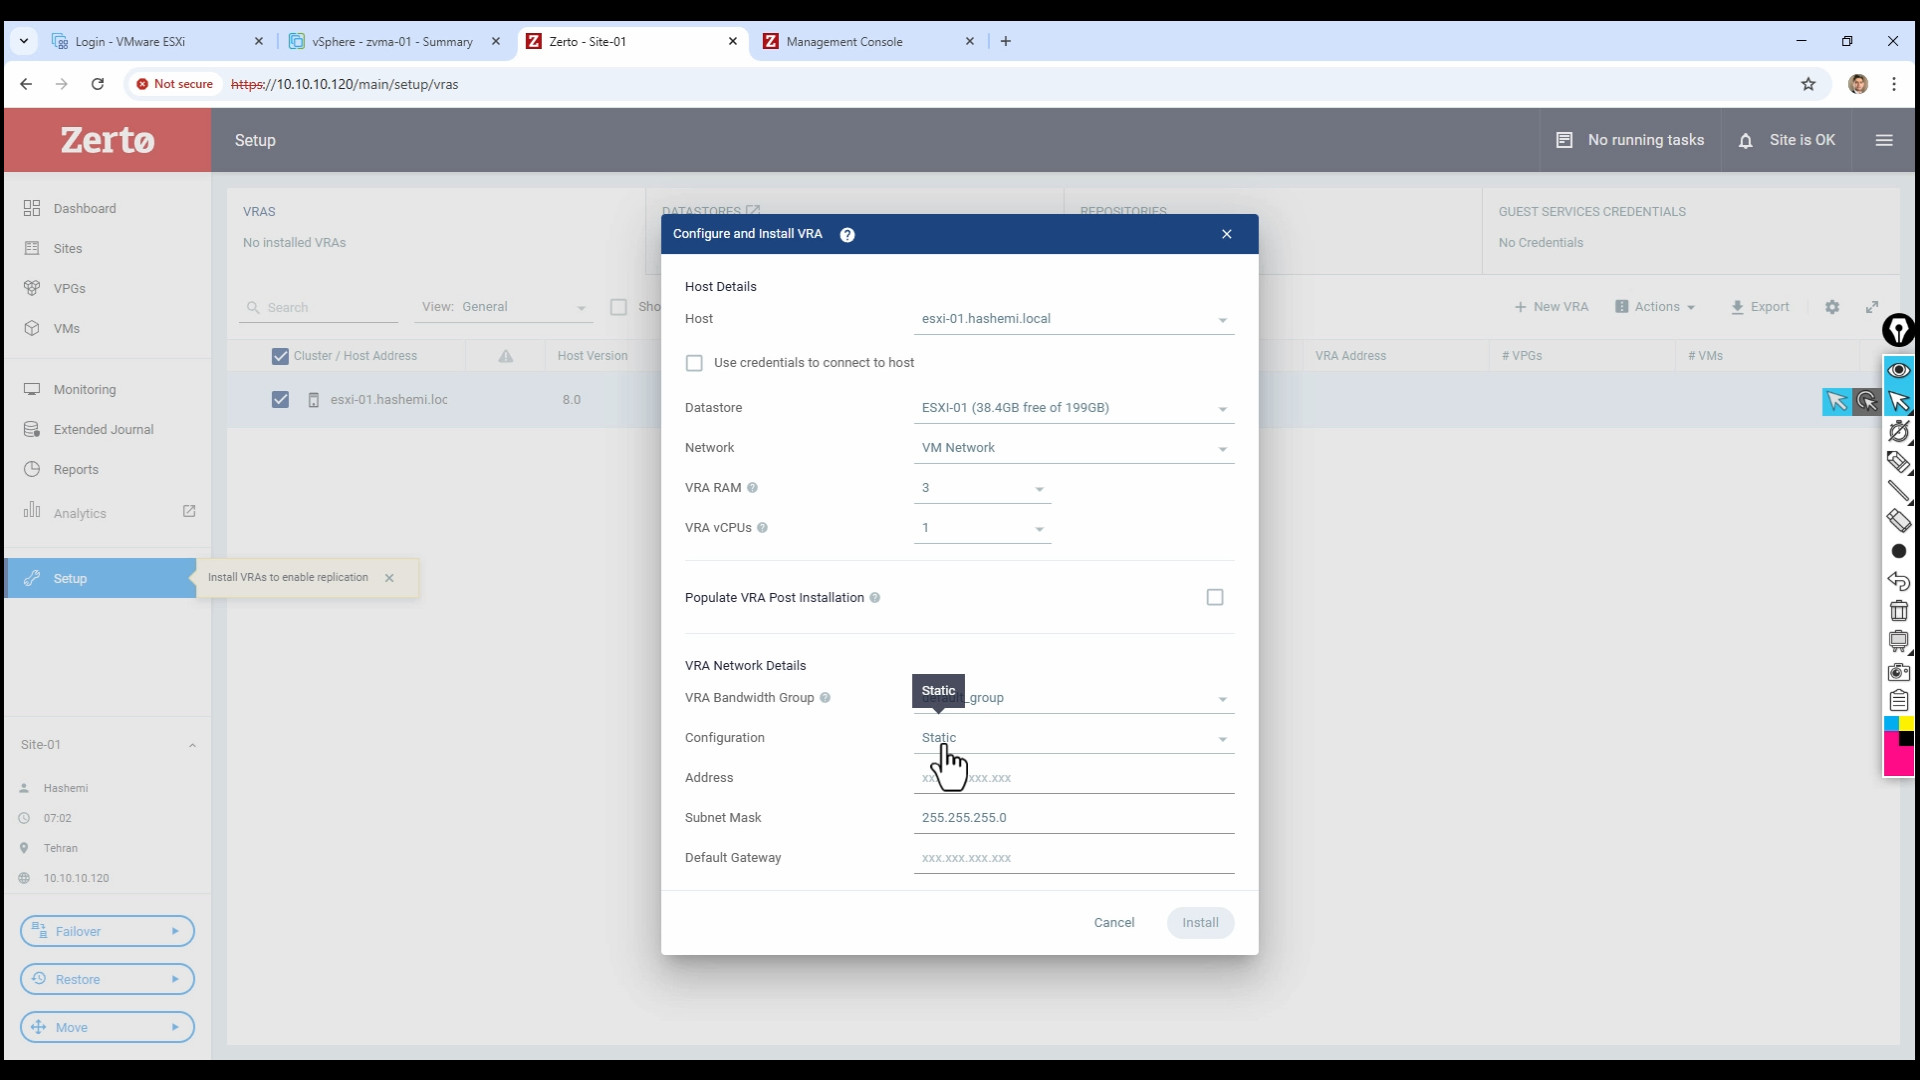Click the table settings gear icon
1920x1080 pixels.
(1832, 307)
